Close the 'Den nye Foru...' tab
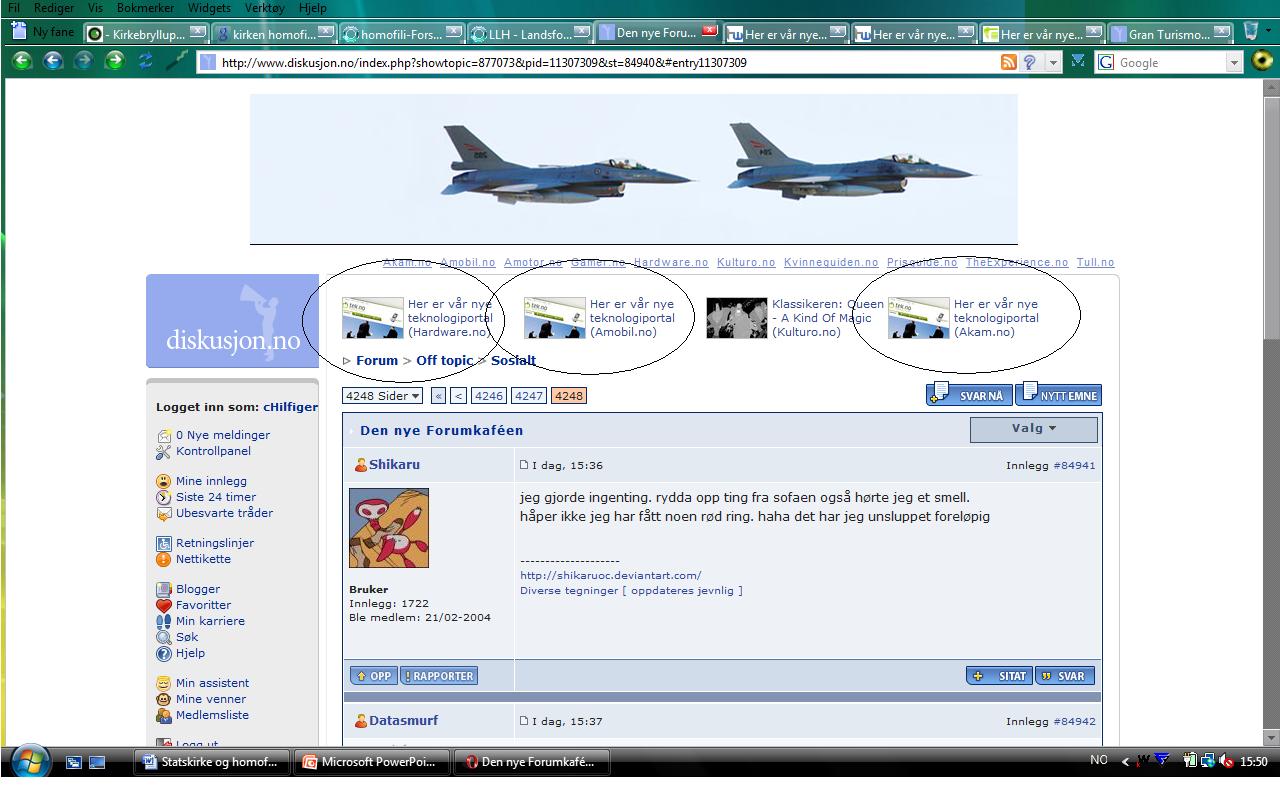The height and width of the screenshot is (800, 1280). pyautogui.click(x=710, y=32)
